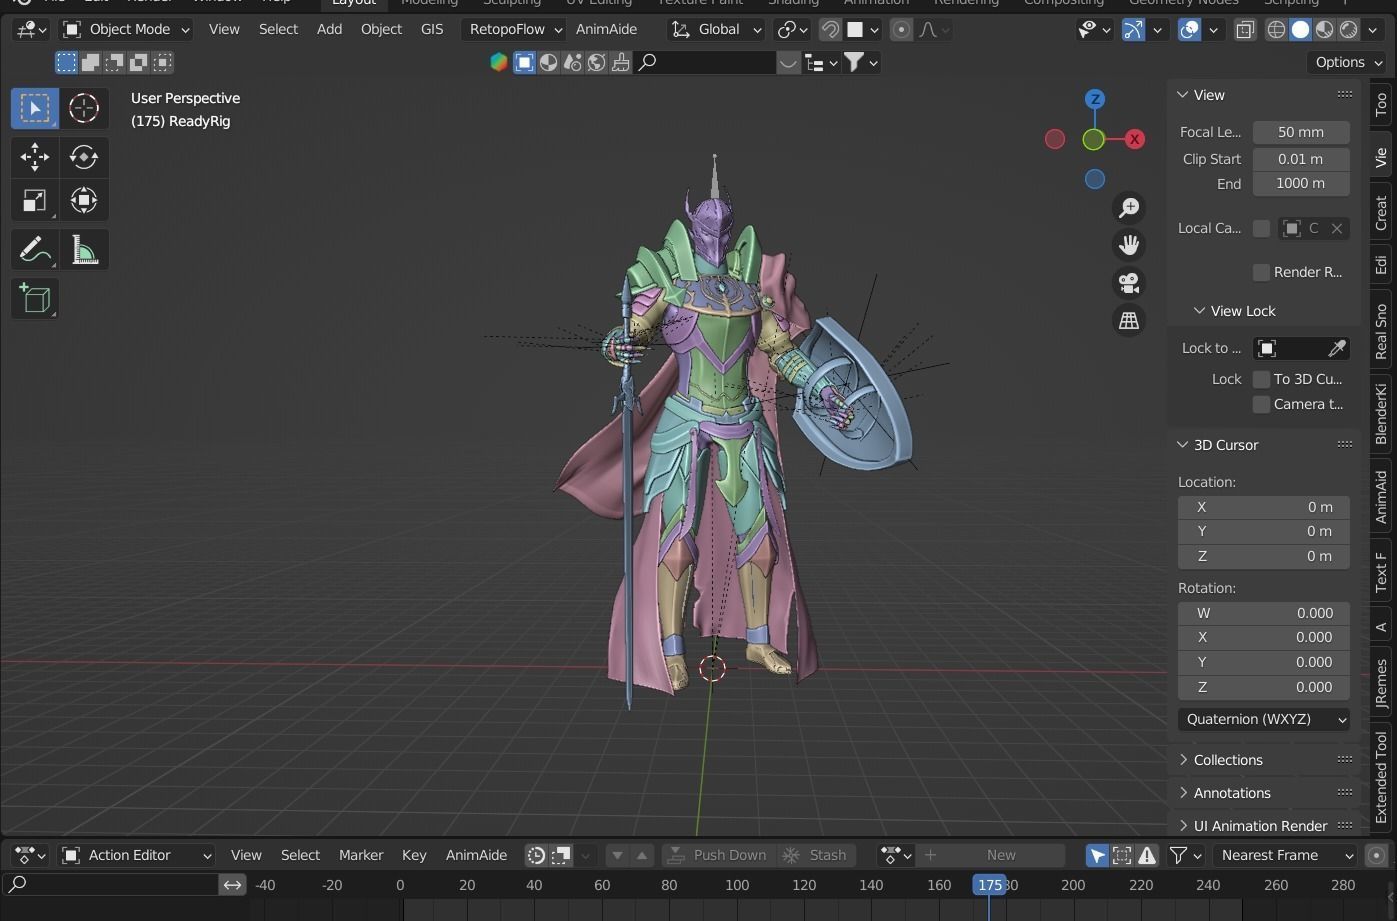Open the Key menu in Action Editor

[414, 855]
